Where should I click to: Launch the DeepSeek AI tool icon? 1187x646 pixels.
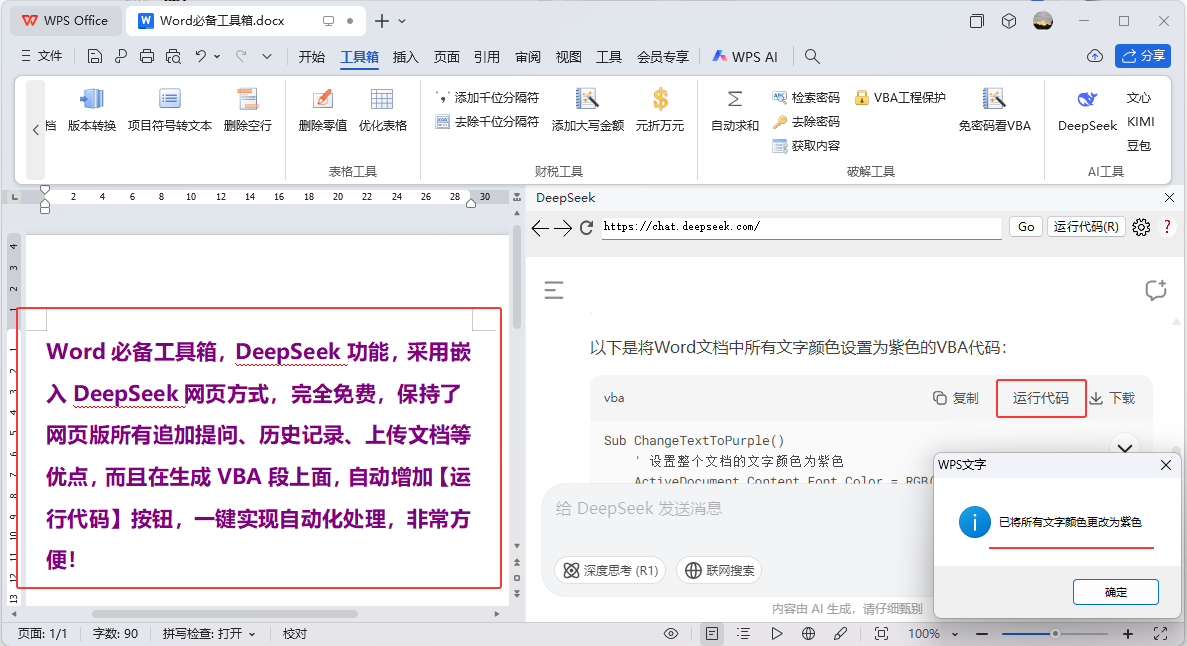pyautogui.click(x=1087, y=100)
